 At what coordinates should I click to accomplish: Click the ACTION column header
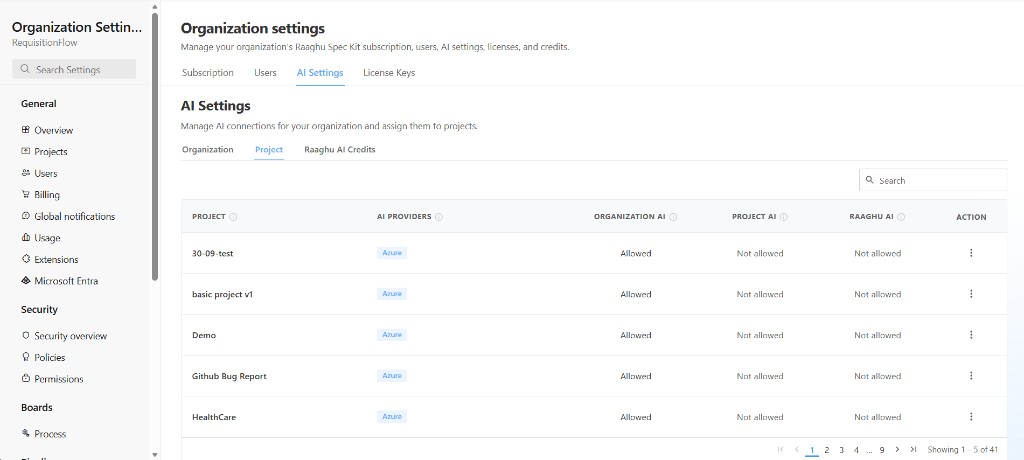[971, 217]
